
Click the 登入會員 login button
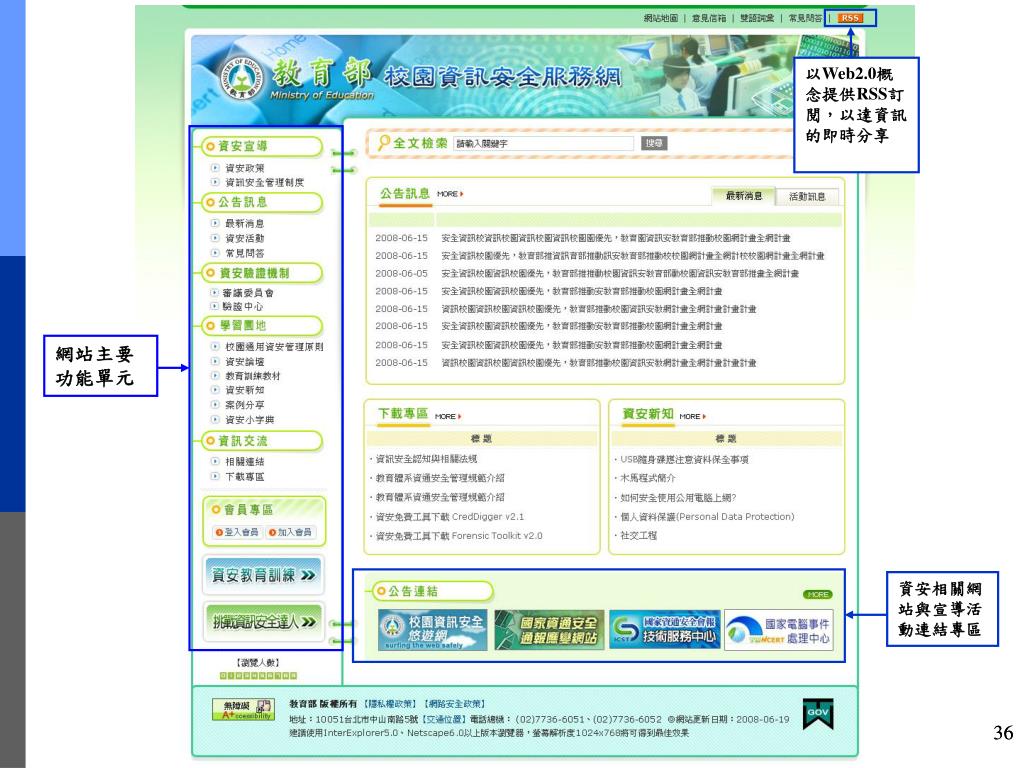pos(237,532)
